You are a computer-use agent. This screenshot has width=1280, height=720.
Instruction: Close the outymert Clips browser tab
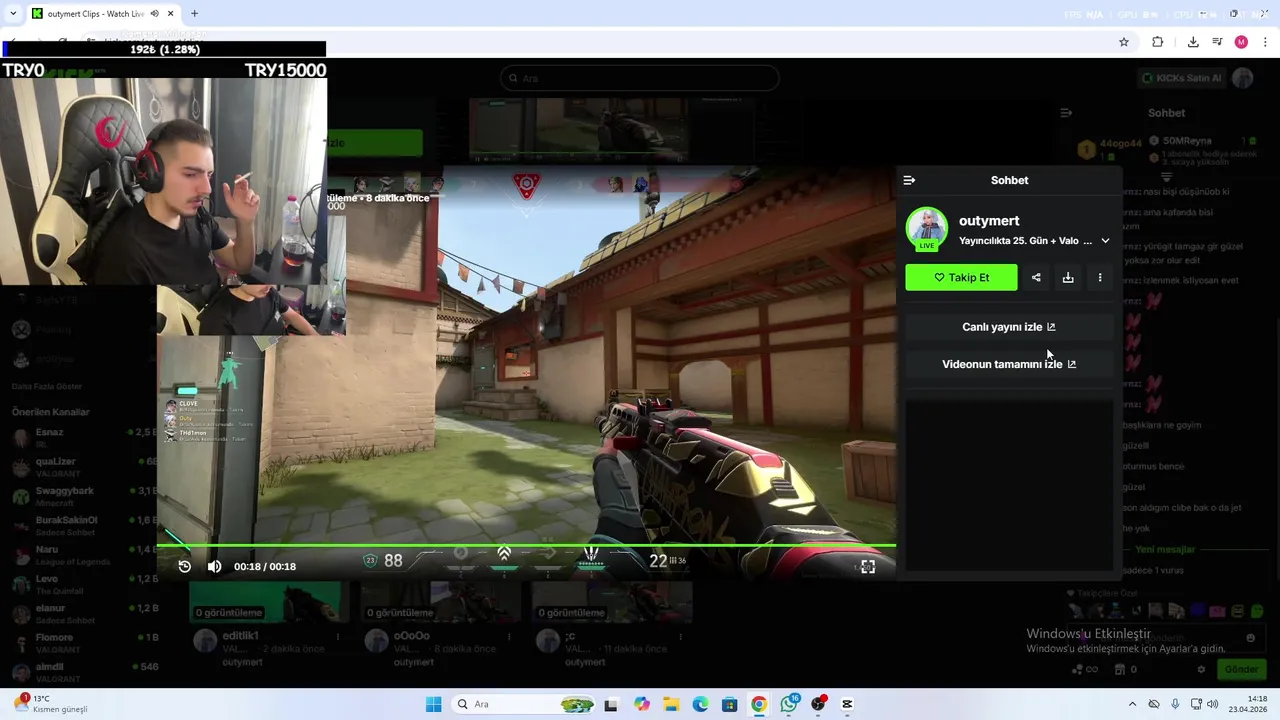coord(171,14)
